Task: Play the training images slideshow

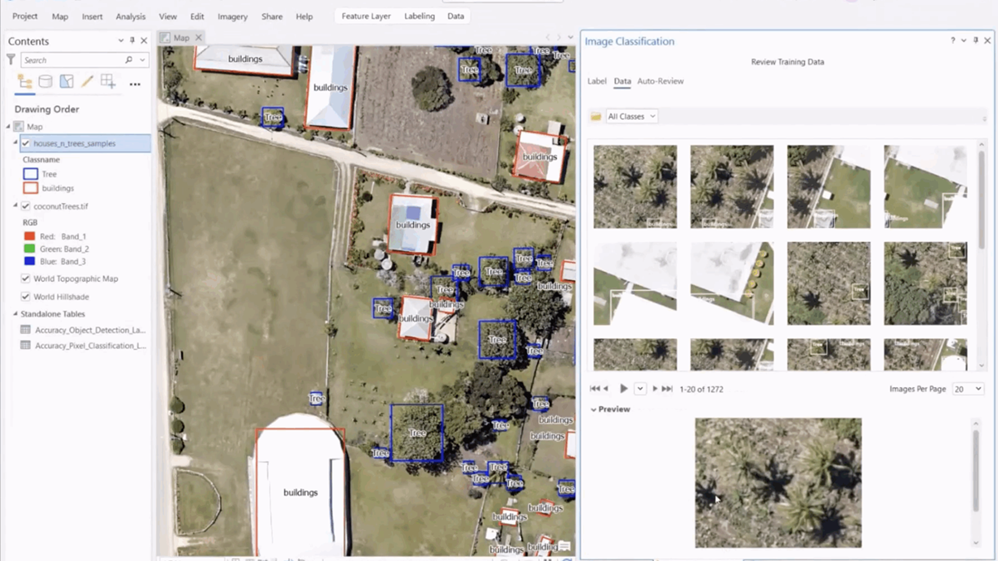Action: (624, 388)
